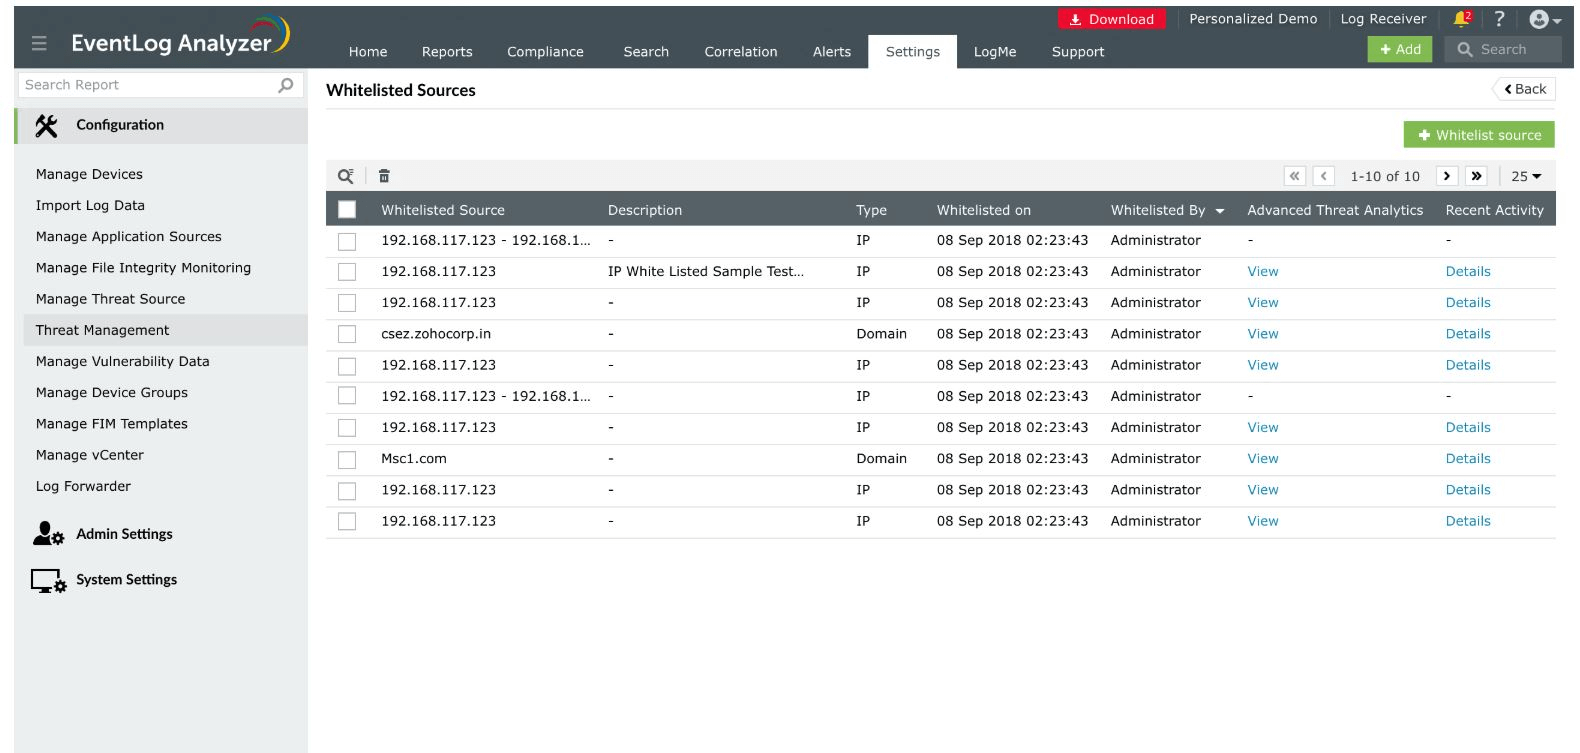
Task: Check the csez.zohocorp.in row checkbox
Action: tap(347, 334)
